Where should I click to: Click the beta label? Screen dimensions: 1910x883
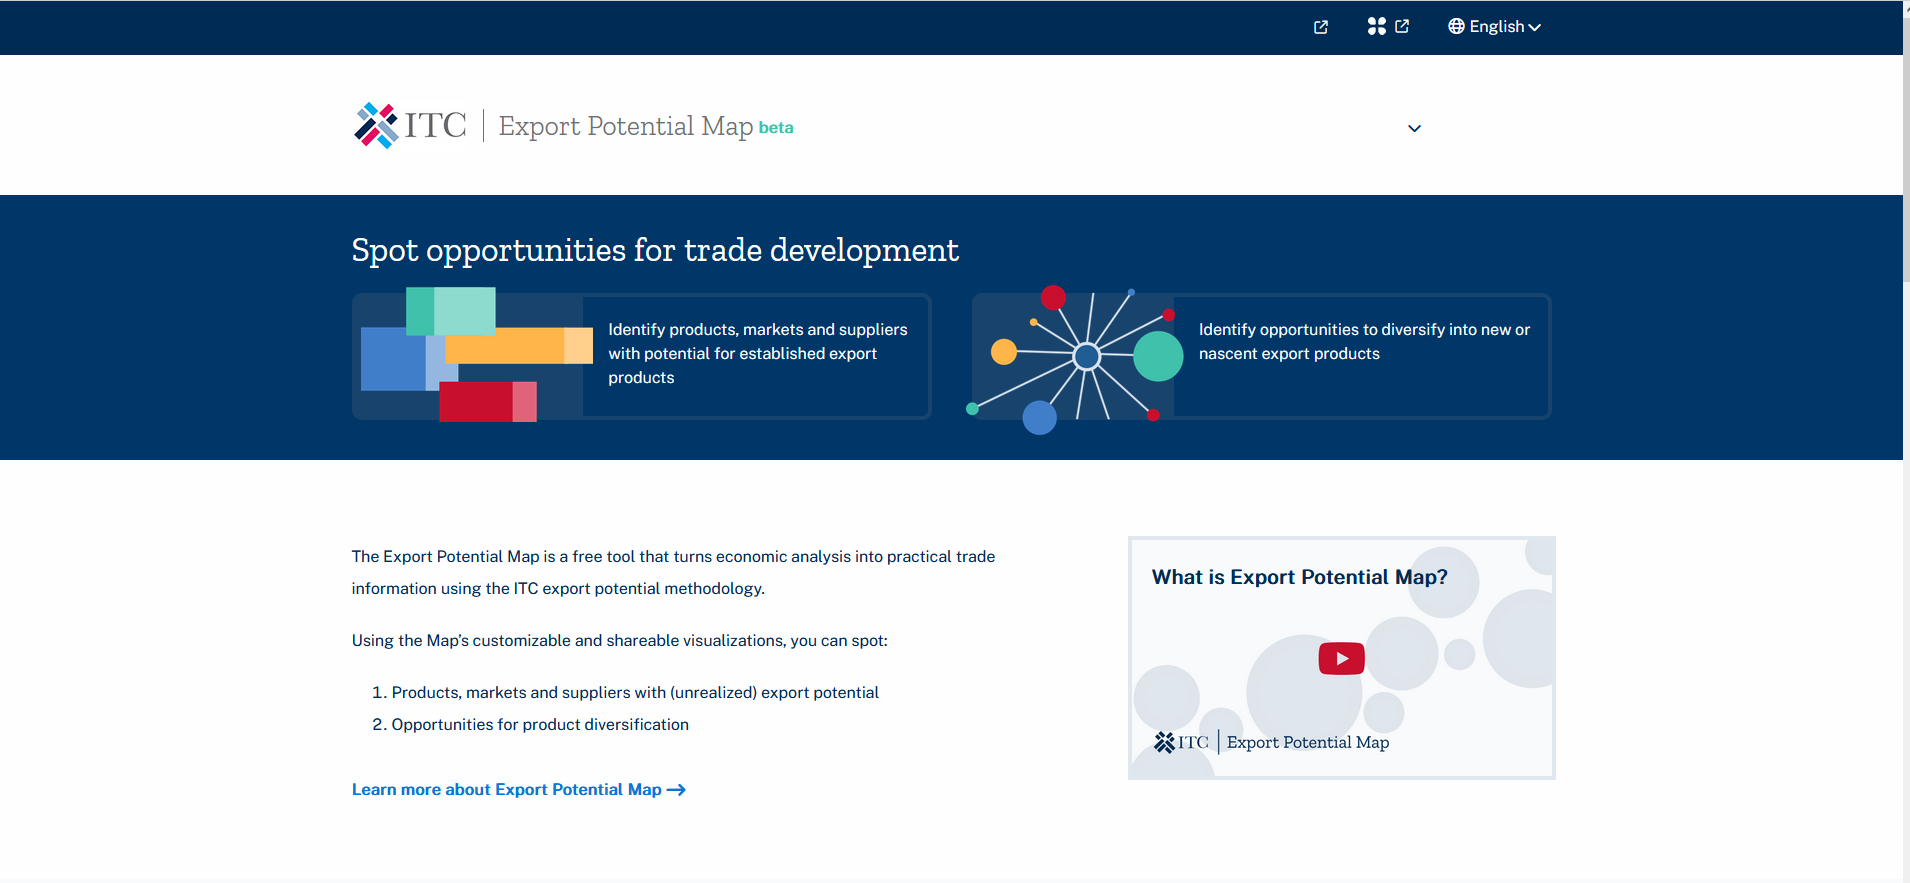tap(776, 128)
